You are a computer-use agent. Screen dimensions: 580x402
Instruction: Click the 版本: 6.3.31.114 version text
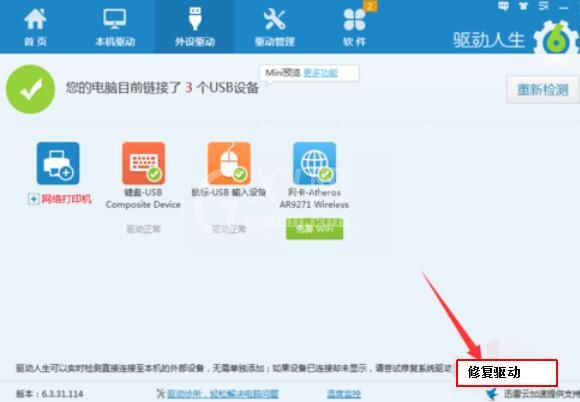pyautogui.click(x=50, y=394)
